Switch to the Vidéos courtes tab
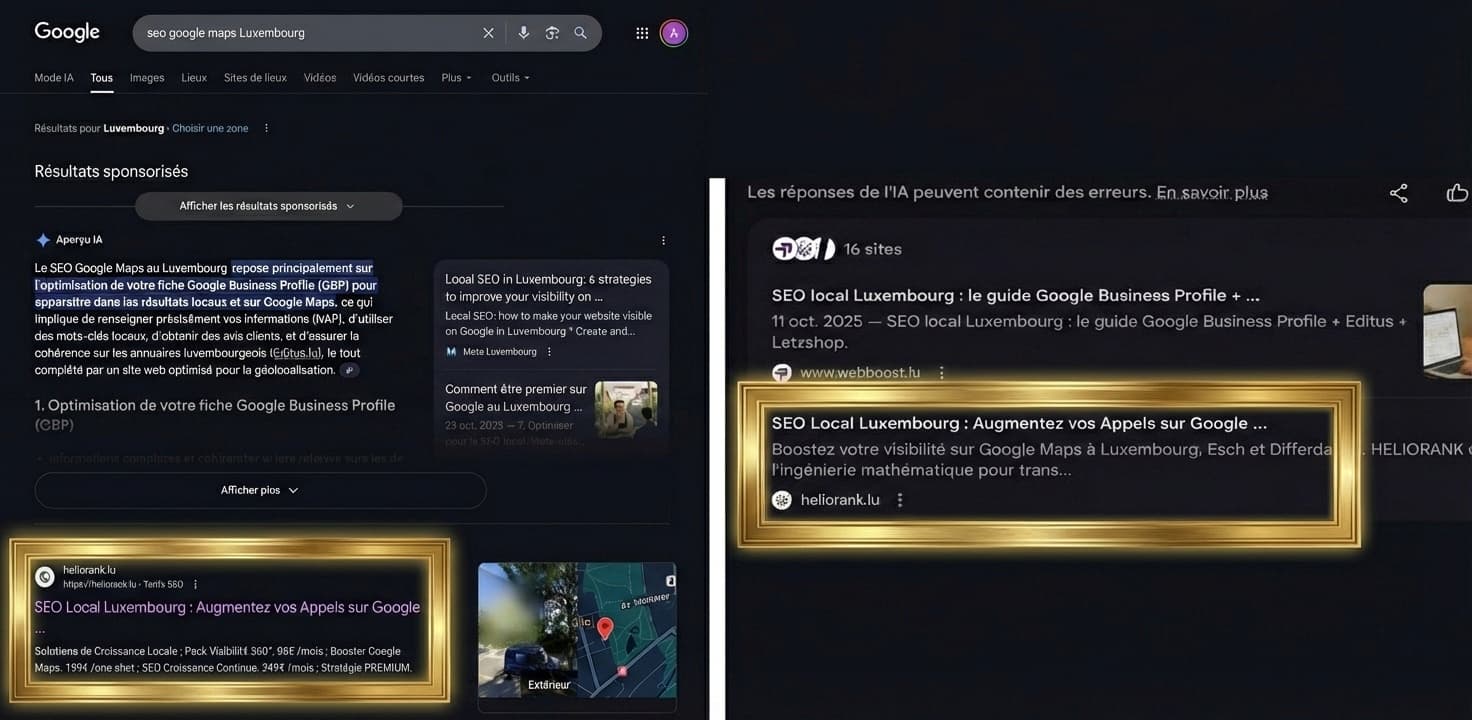The width and height of the screenshot is (1472, 720). point(388,77)
